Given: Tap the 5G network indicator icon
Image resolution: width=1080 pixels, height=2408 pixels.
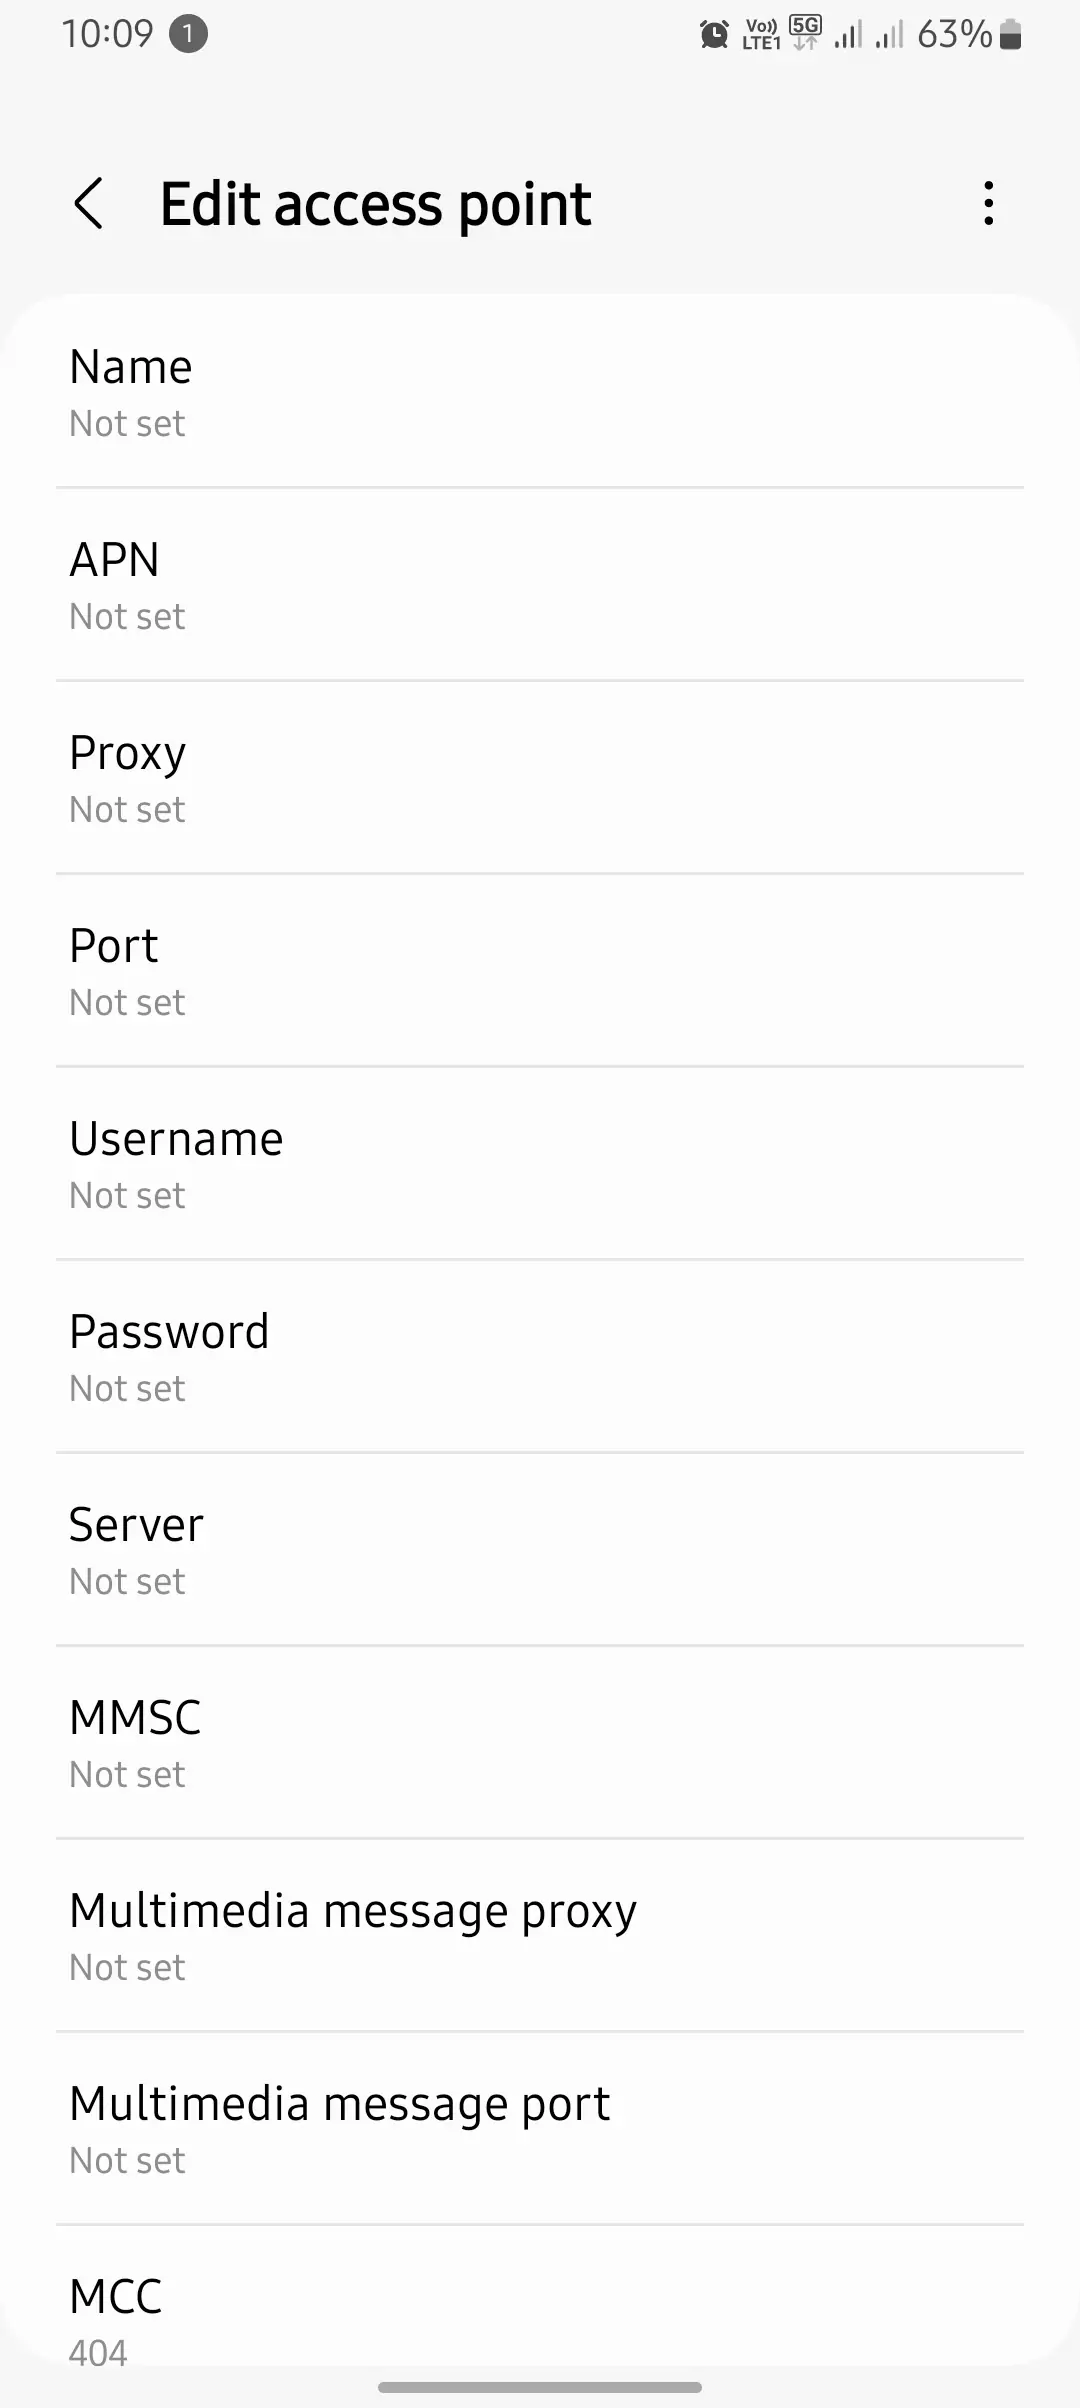Looking at the screenshot, I should tap(805, 33).
